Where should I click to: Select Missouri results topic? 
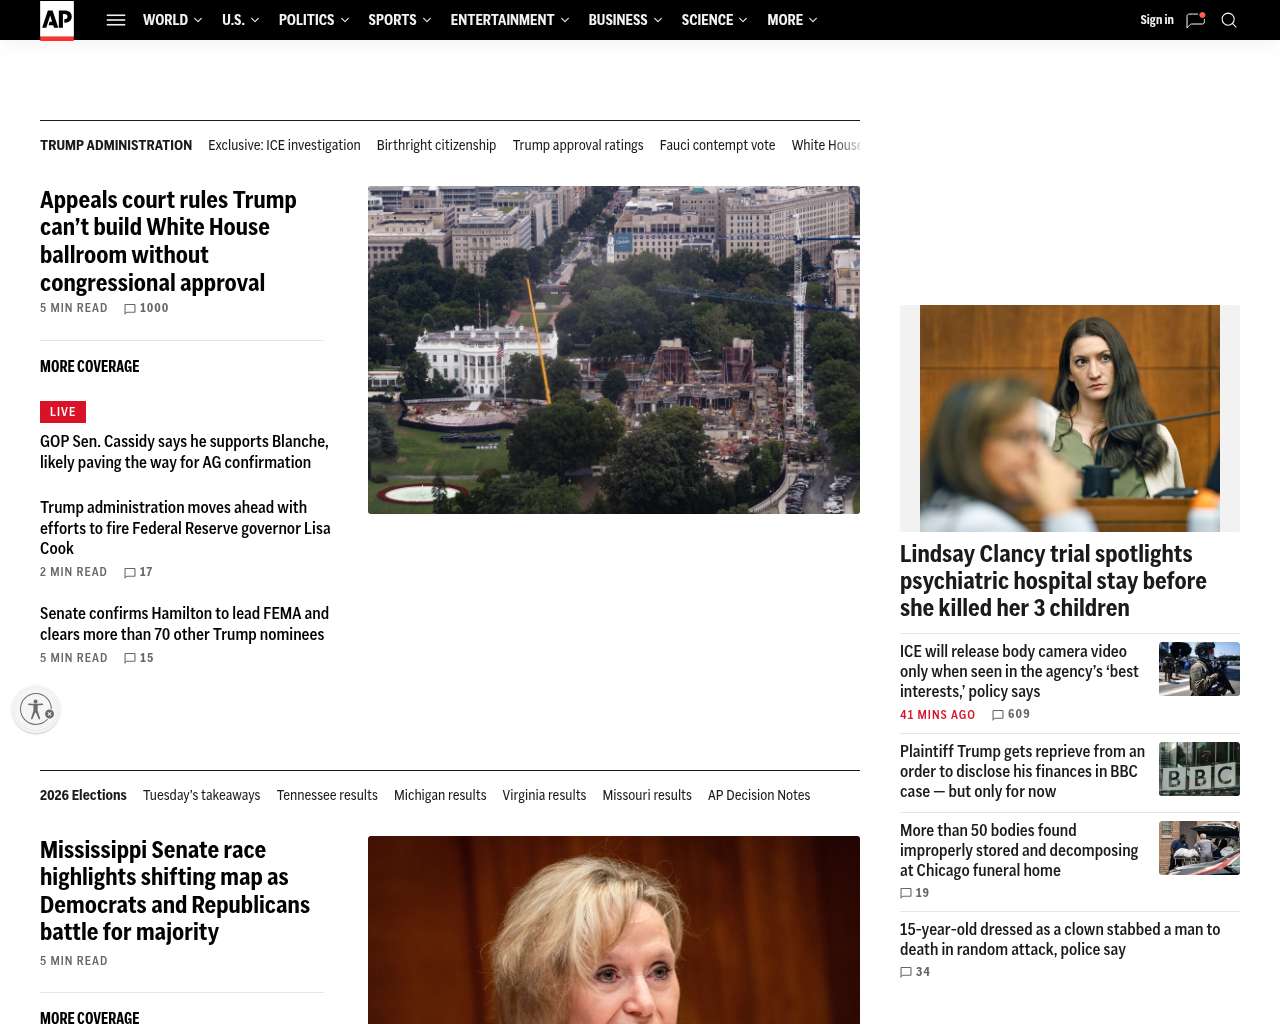click(647, 795)
